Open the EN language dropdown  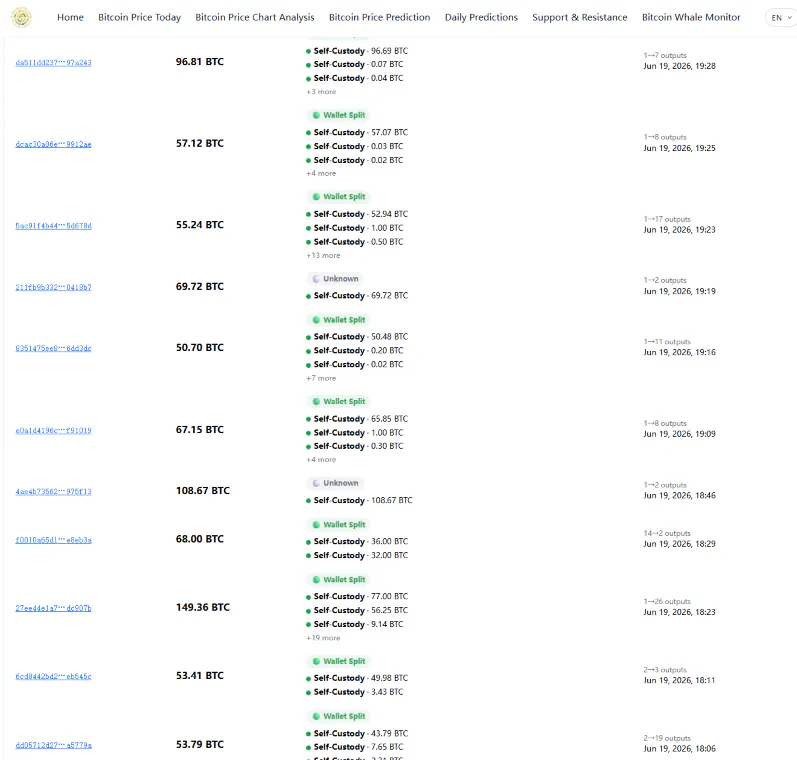click(781, 18)
